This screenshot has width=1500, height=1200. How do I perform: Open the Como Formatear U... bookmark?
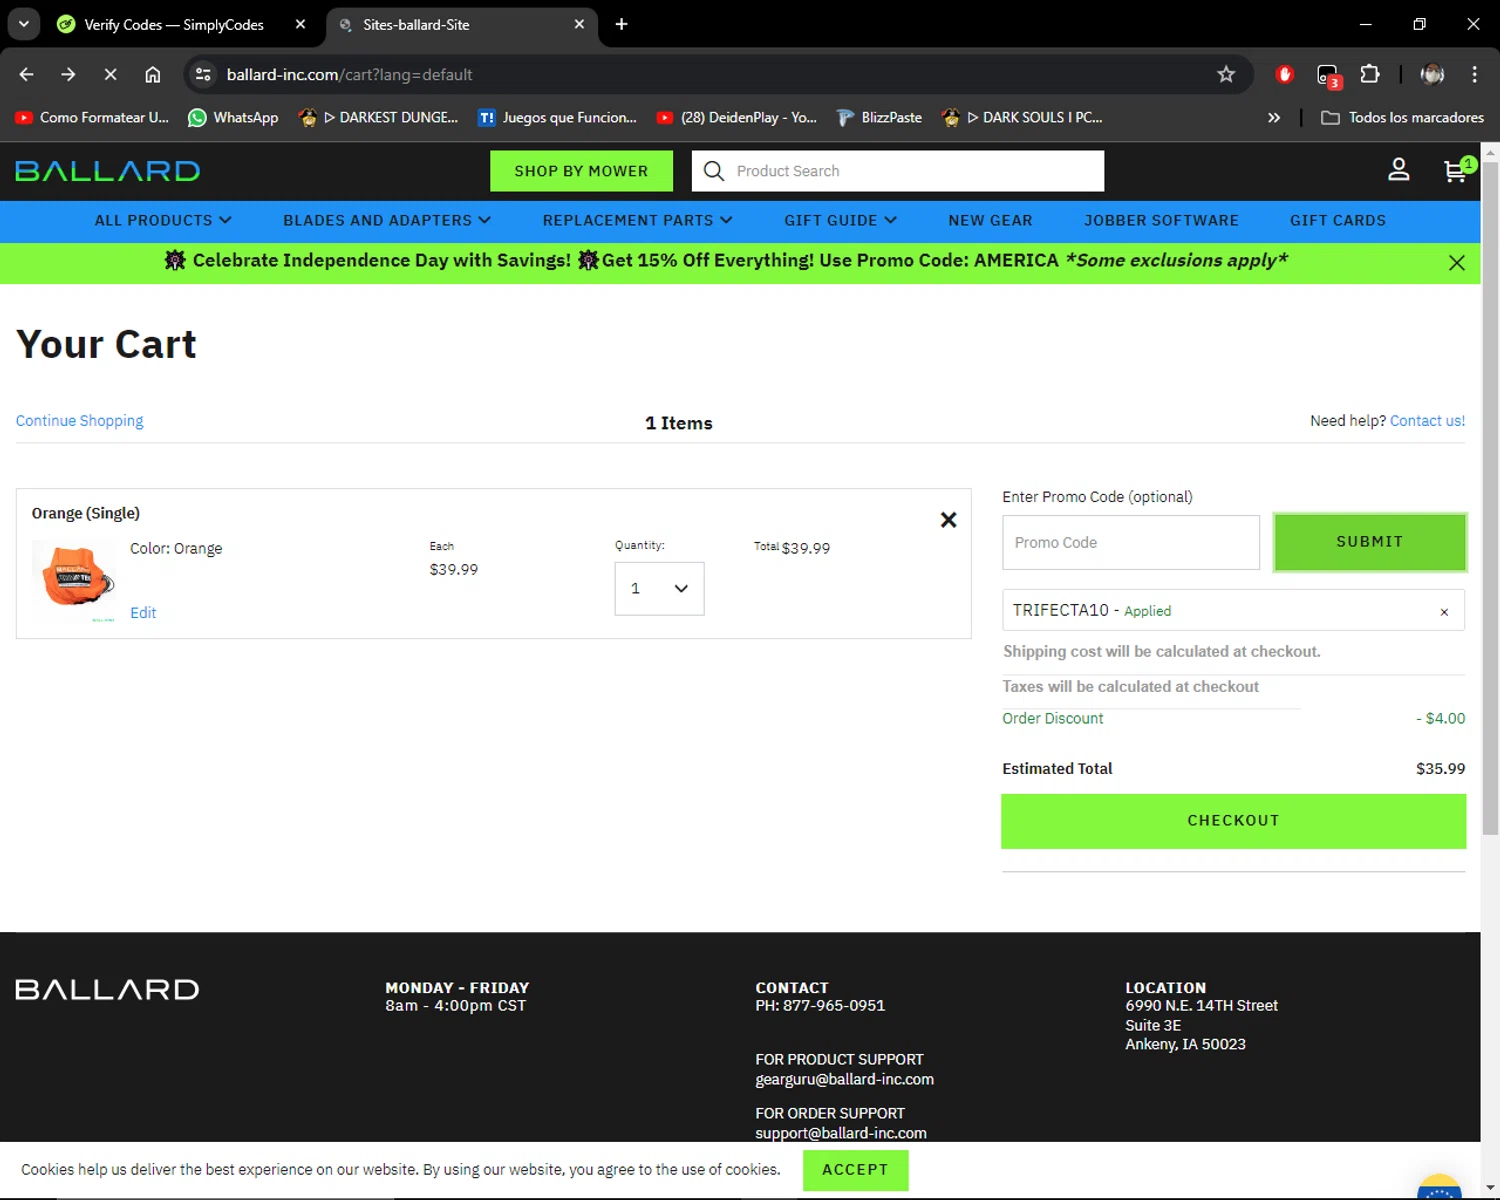click(x=92, y=117)
